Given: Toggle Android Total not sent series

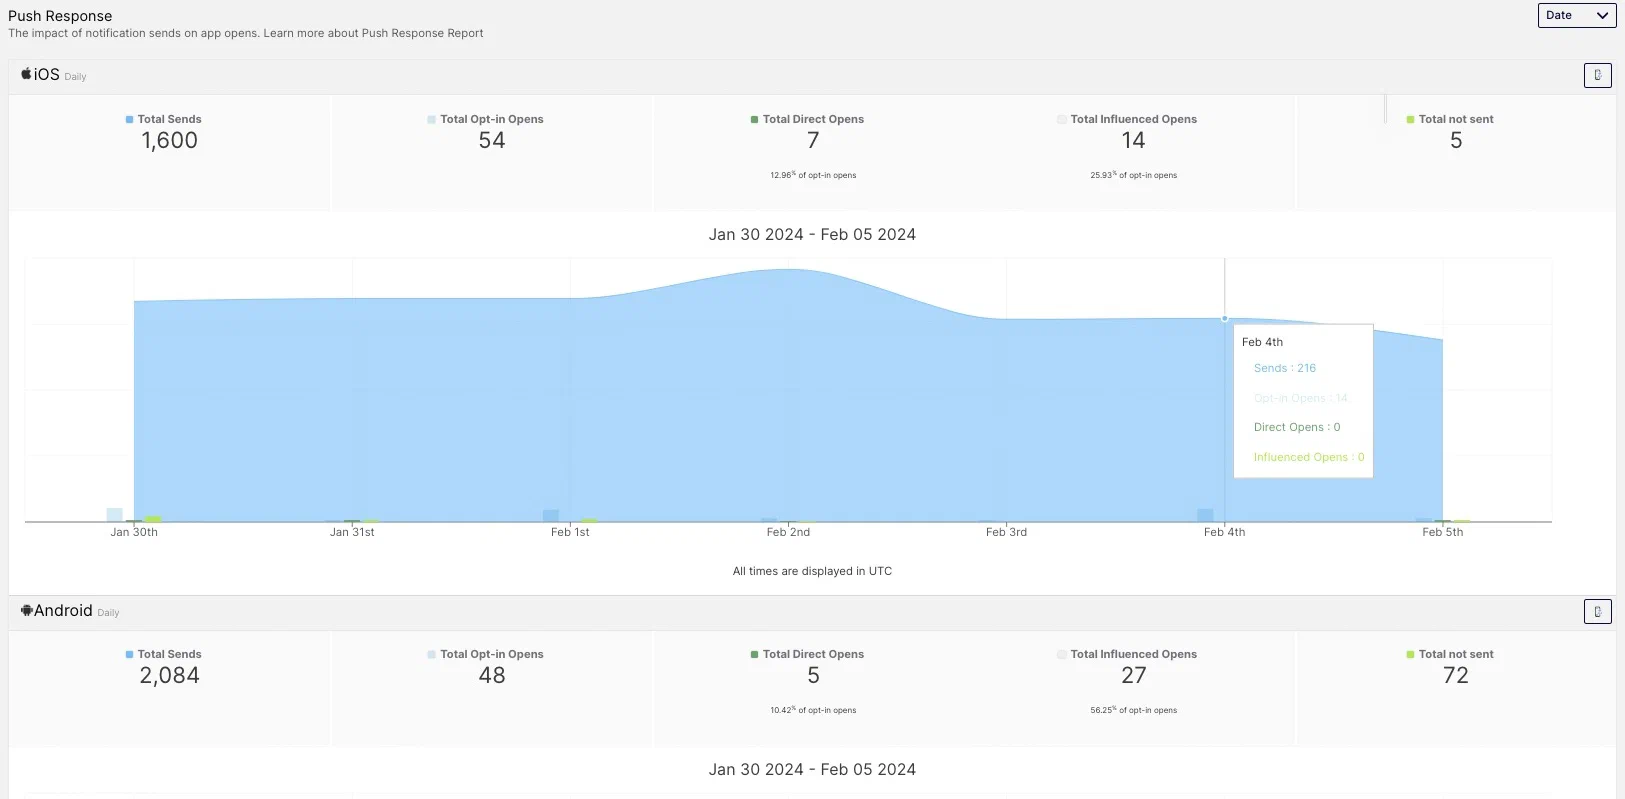Looking at the screenshot, I should [1455, 654].
